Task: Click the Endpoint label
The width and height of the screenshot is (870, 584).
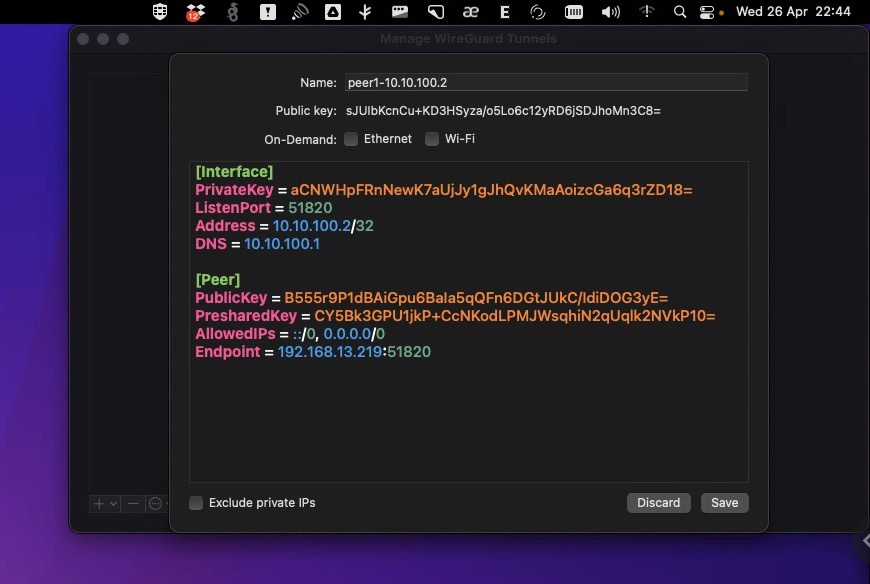Action: click(227, 352)
